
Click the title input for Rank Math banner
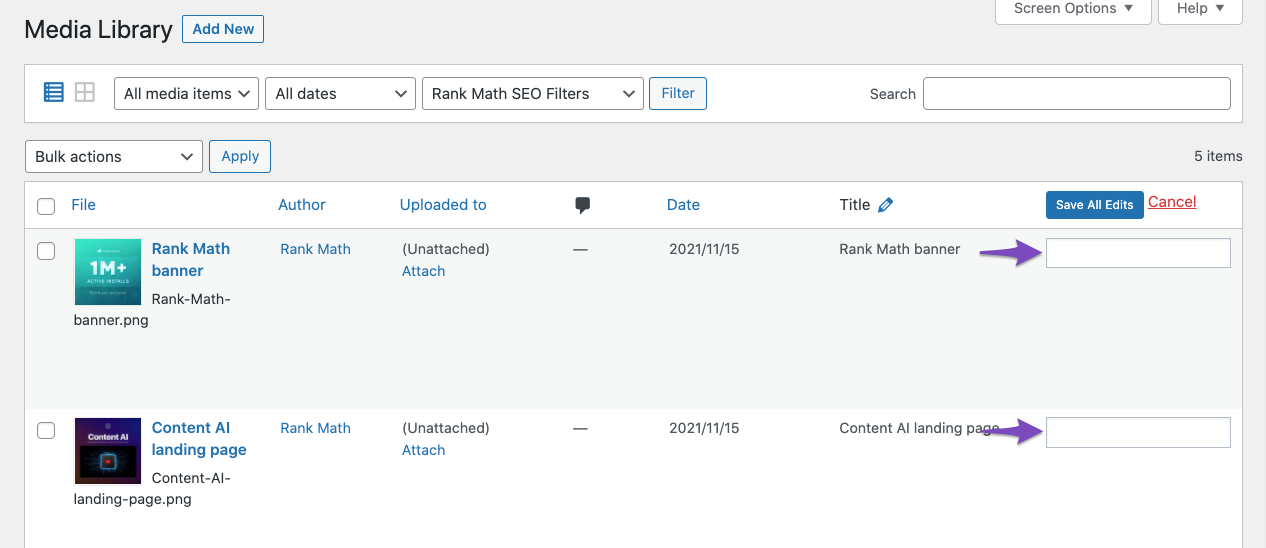(1138, 253)
